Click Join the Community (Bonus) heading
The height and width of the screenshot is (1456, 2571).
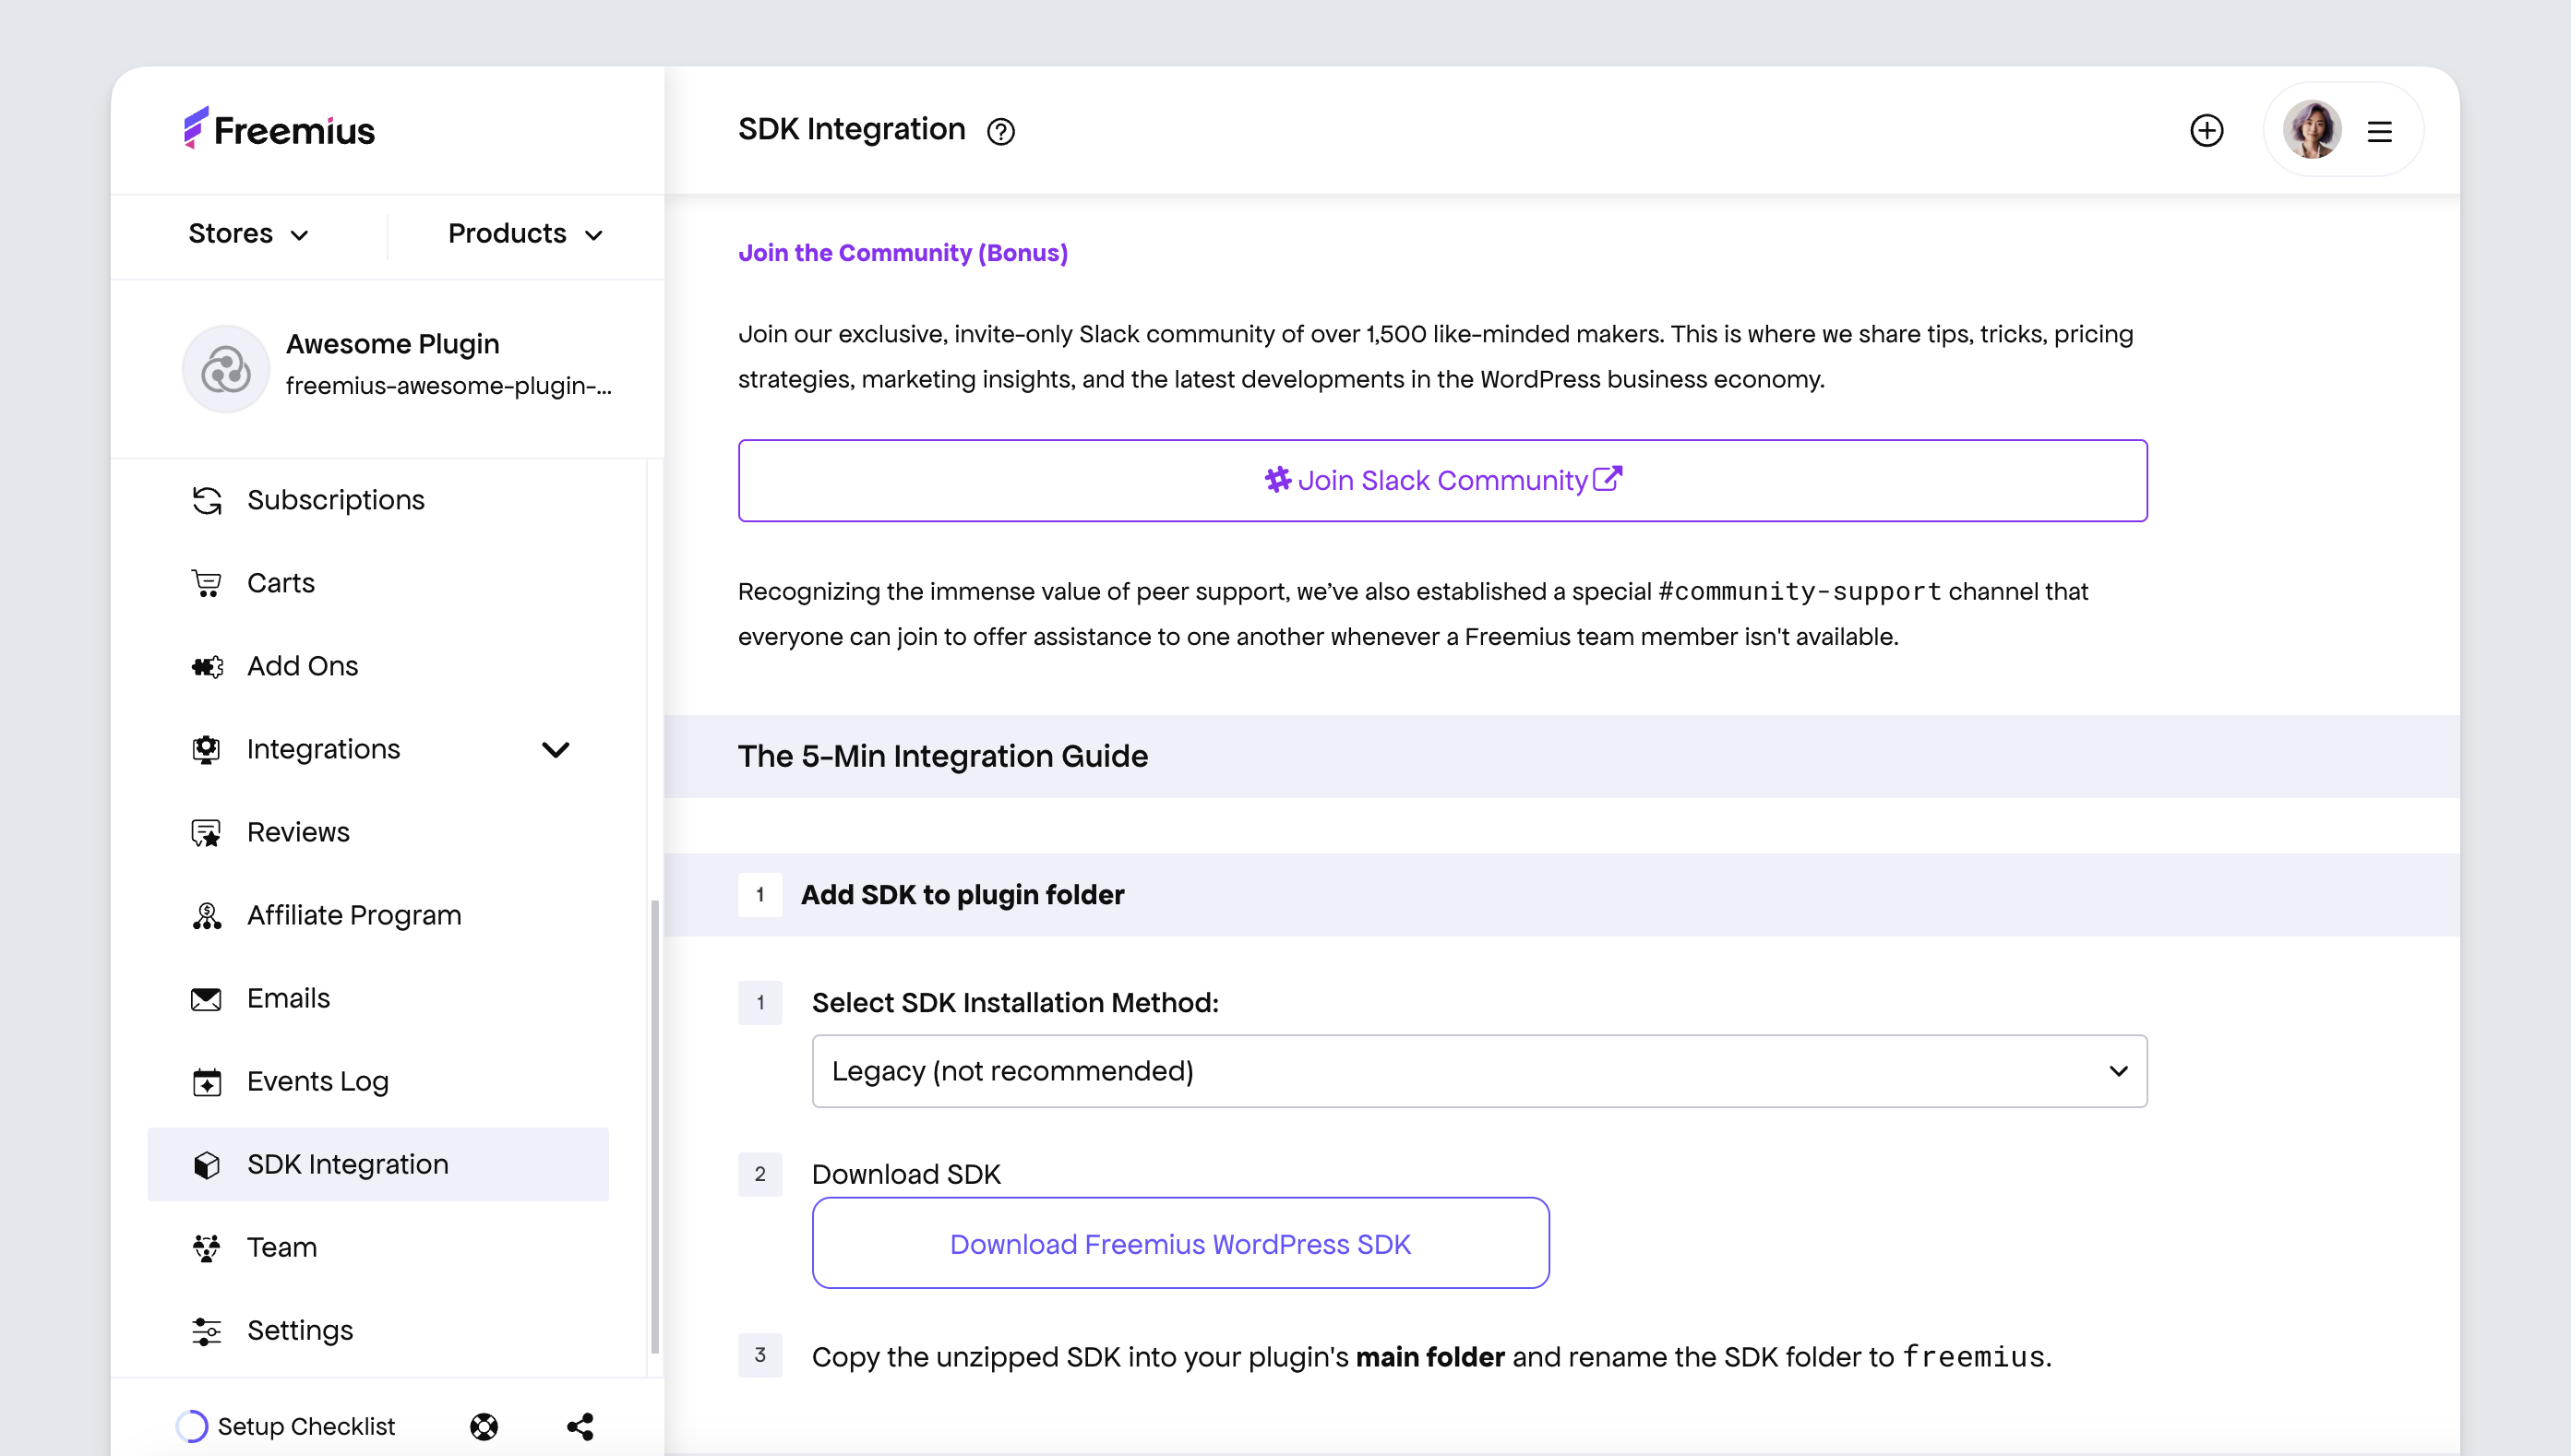pyautogui.click(x=902, y=253)
